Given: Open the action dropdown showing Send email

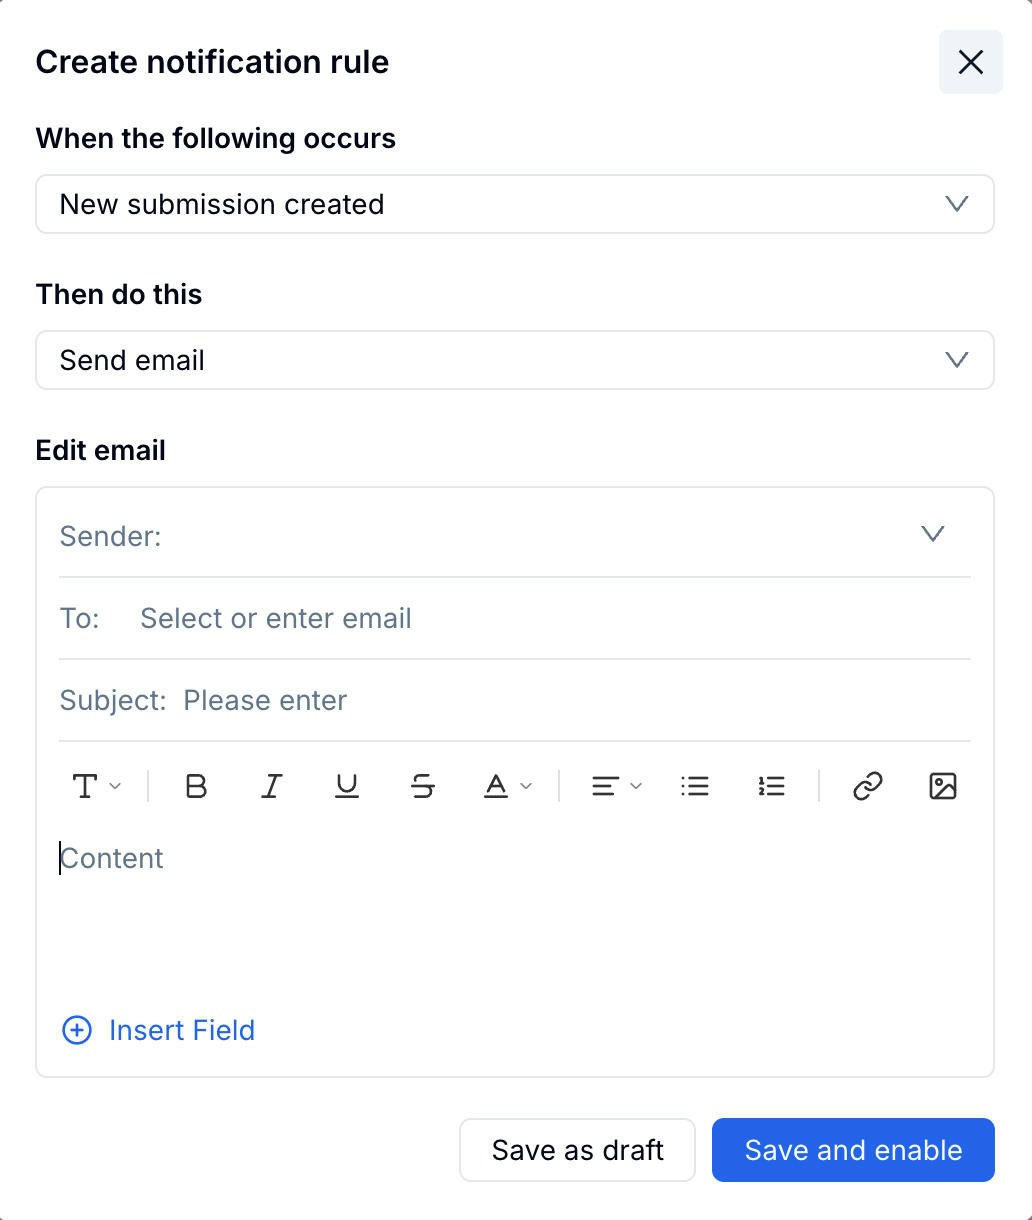Looking at the screenshot, I should tap(515, 360).
